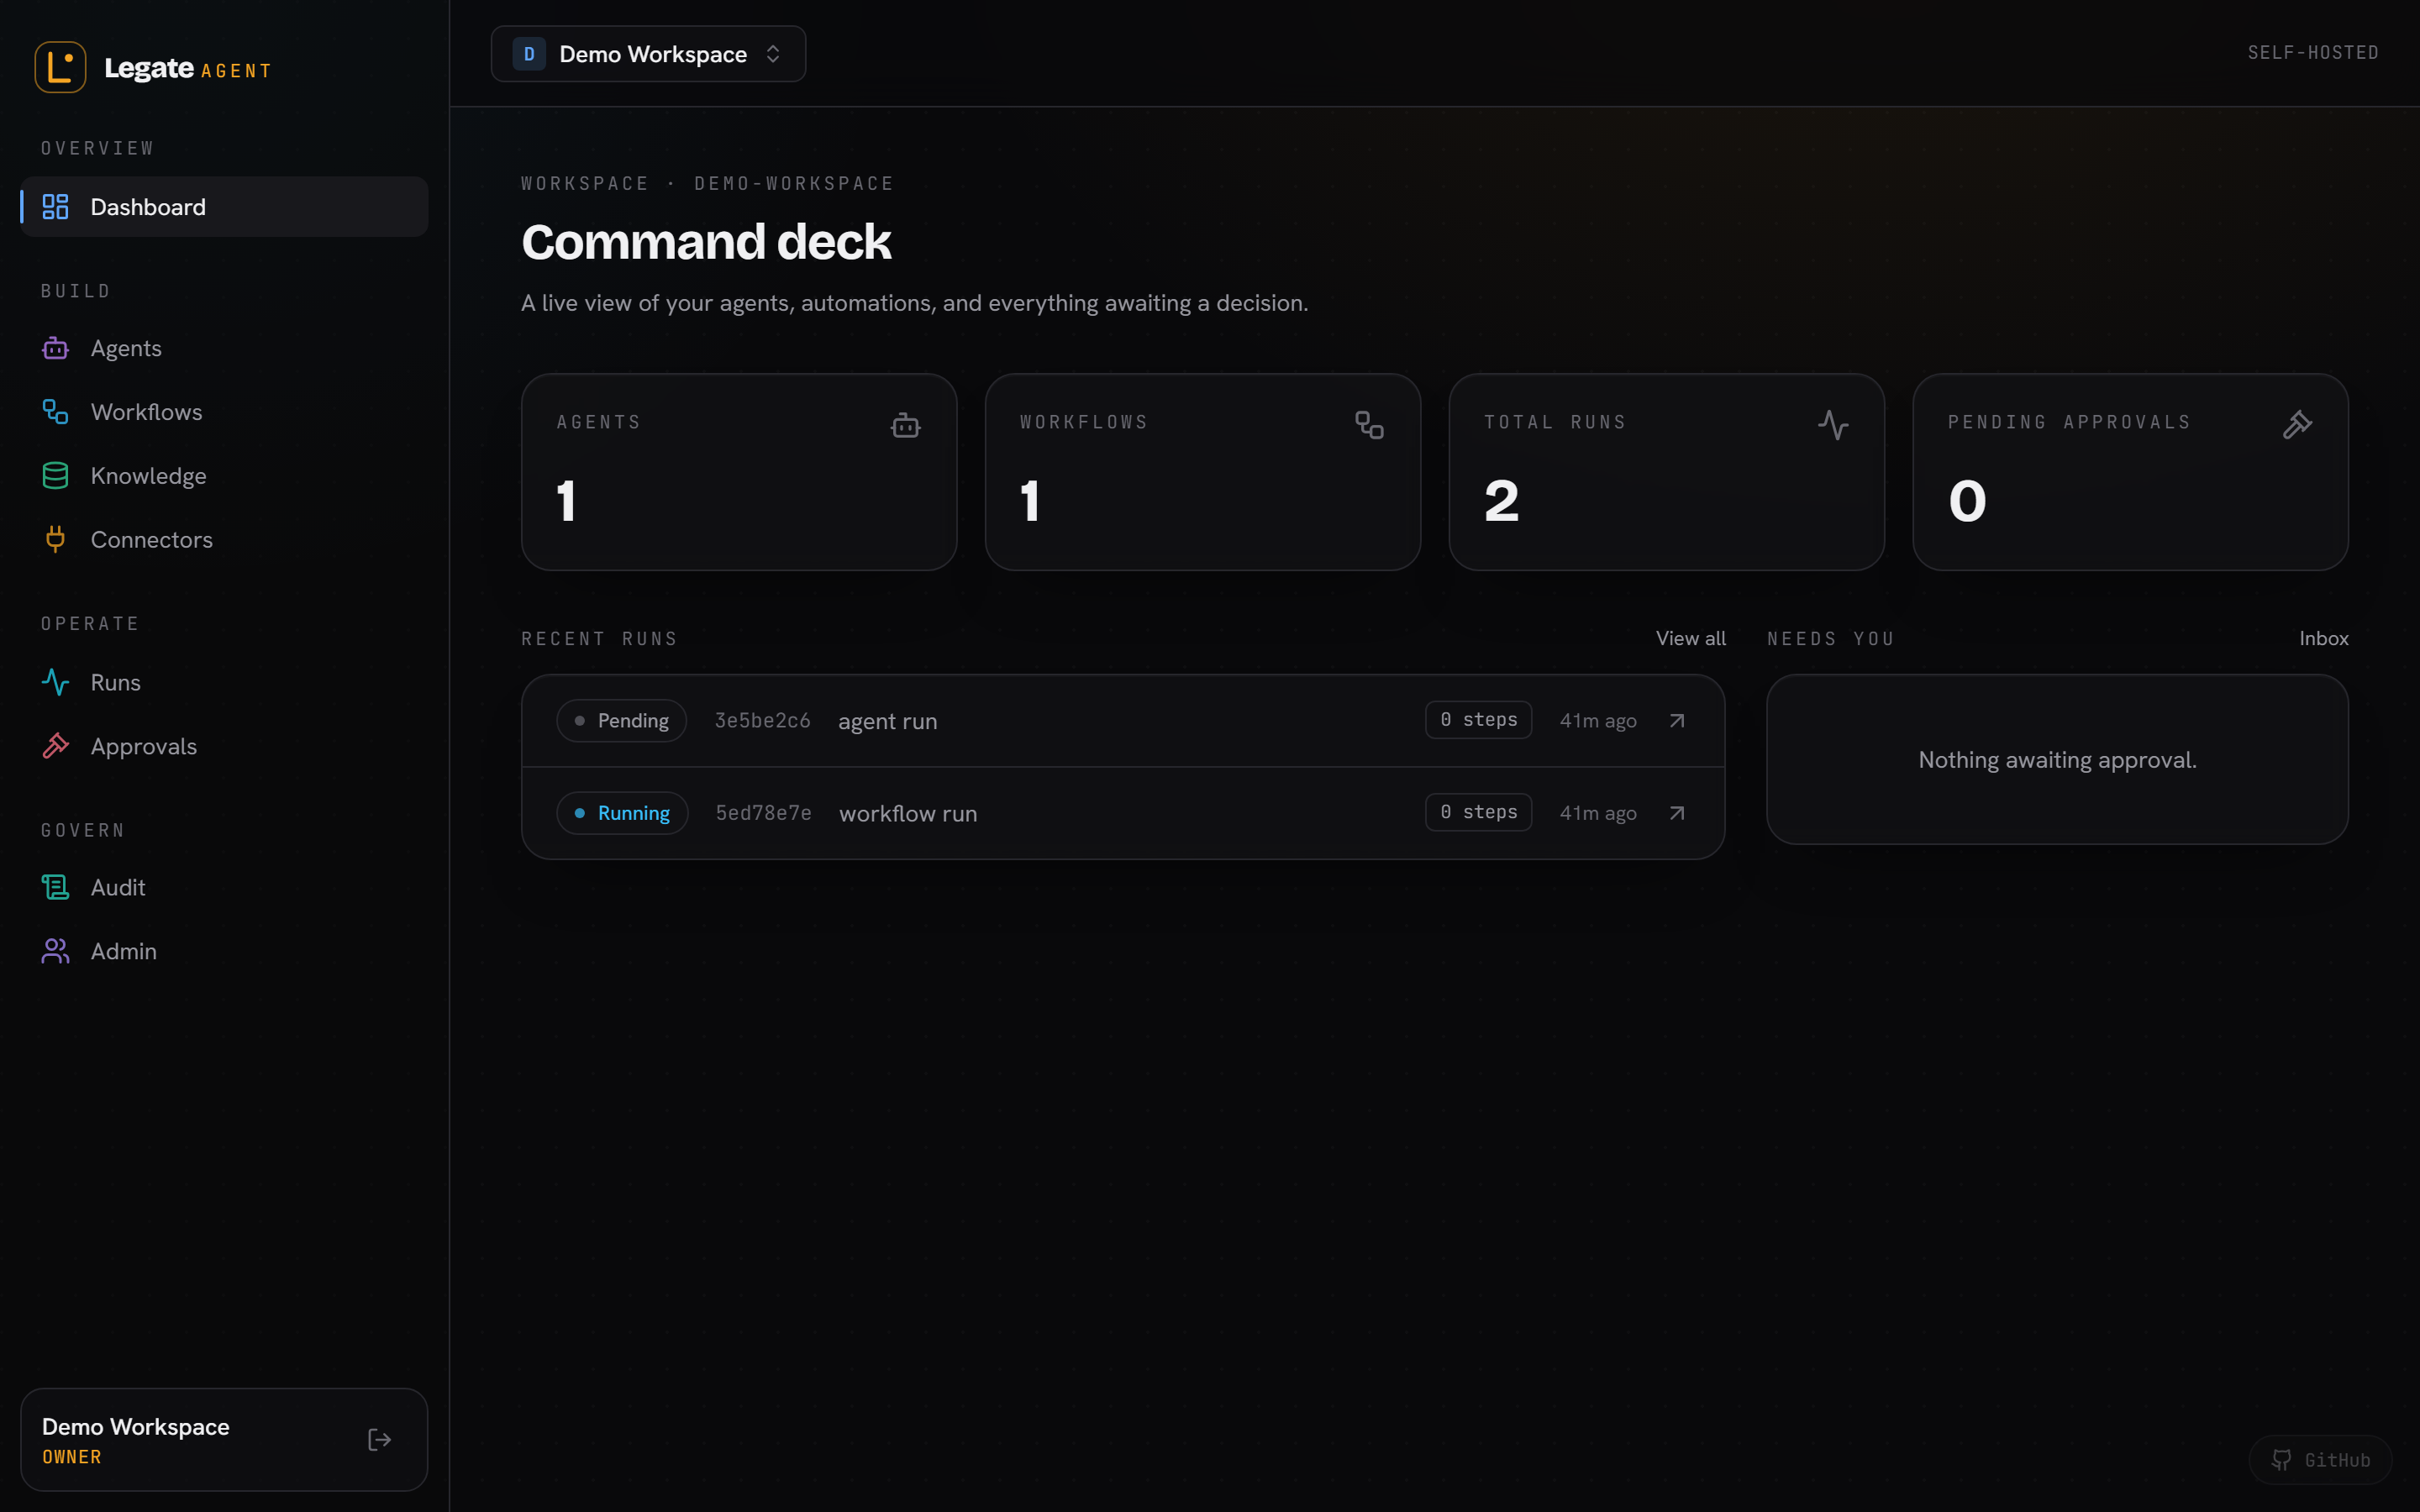Click the DEMO-WORKSPACE breadcrumb text
Image resolution: width=2420 pixels, height=1512 pixels.
[794, 183]
